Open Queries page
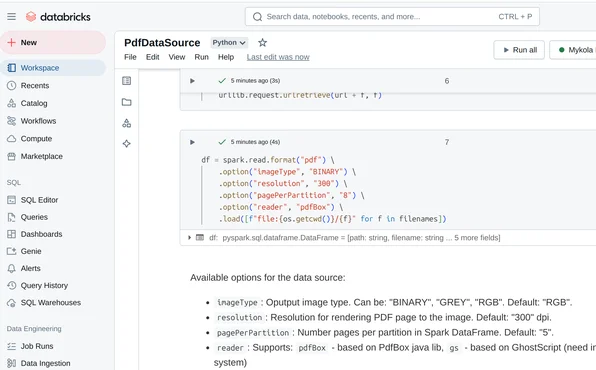Image resolution: width=596 pixels, height=370 pixels. 34,217
